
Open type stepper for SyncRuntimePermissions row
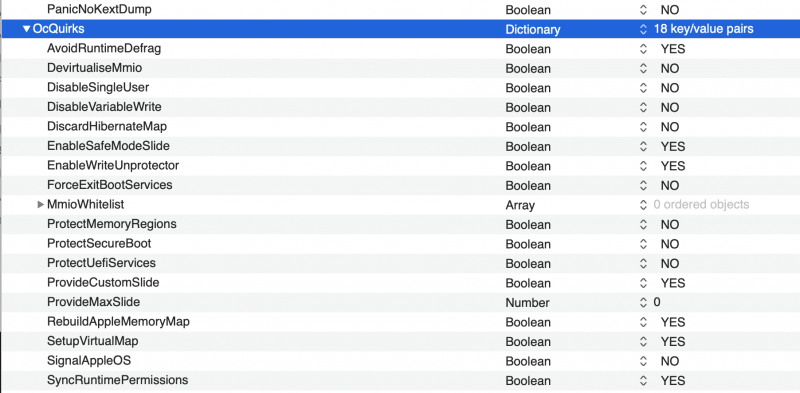click(x=643, y=381)
